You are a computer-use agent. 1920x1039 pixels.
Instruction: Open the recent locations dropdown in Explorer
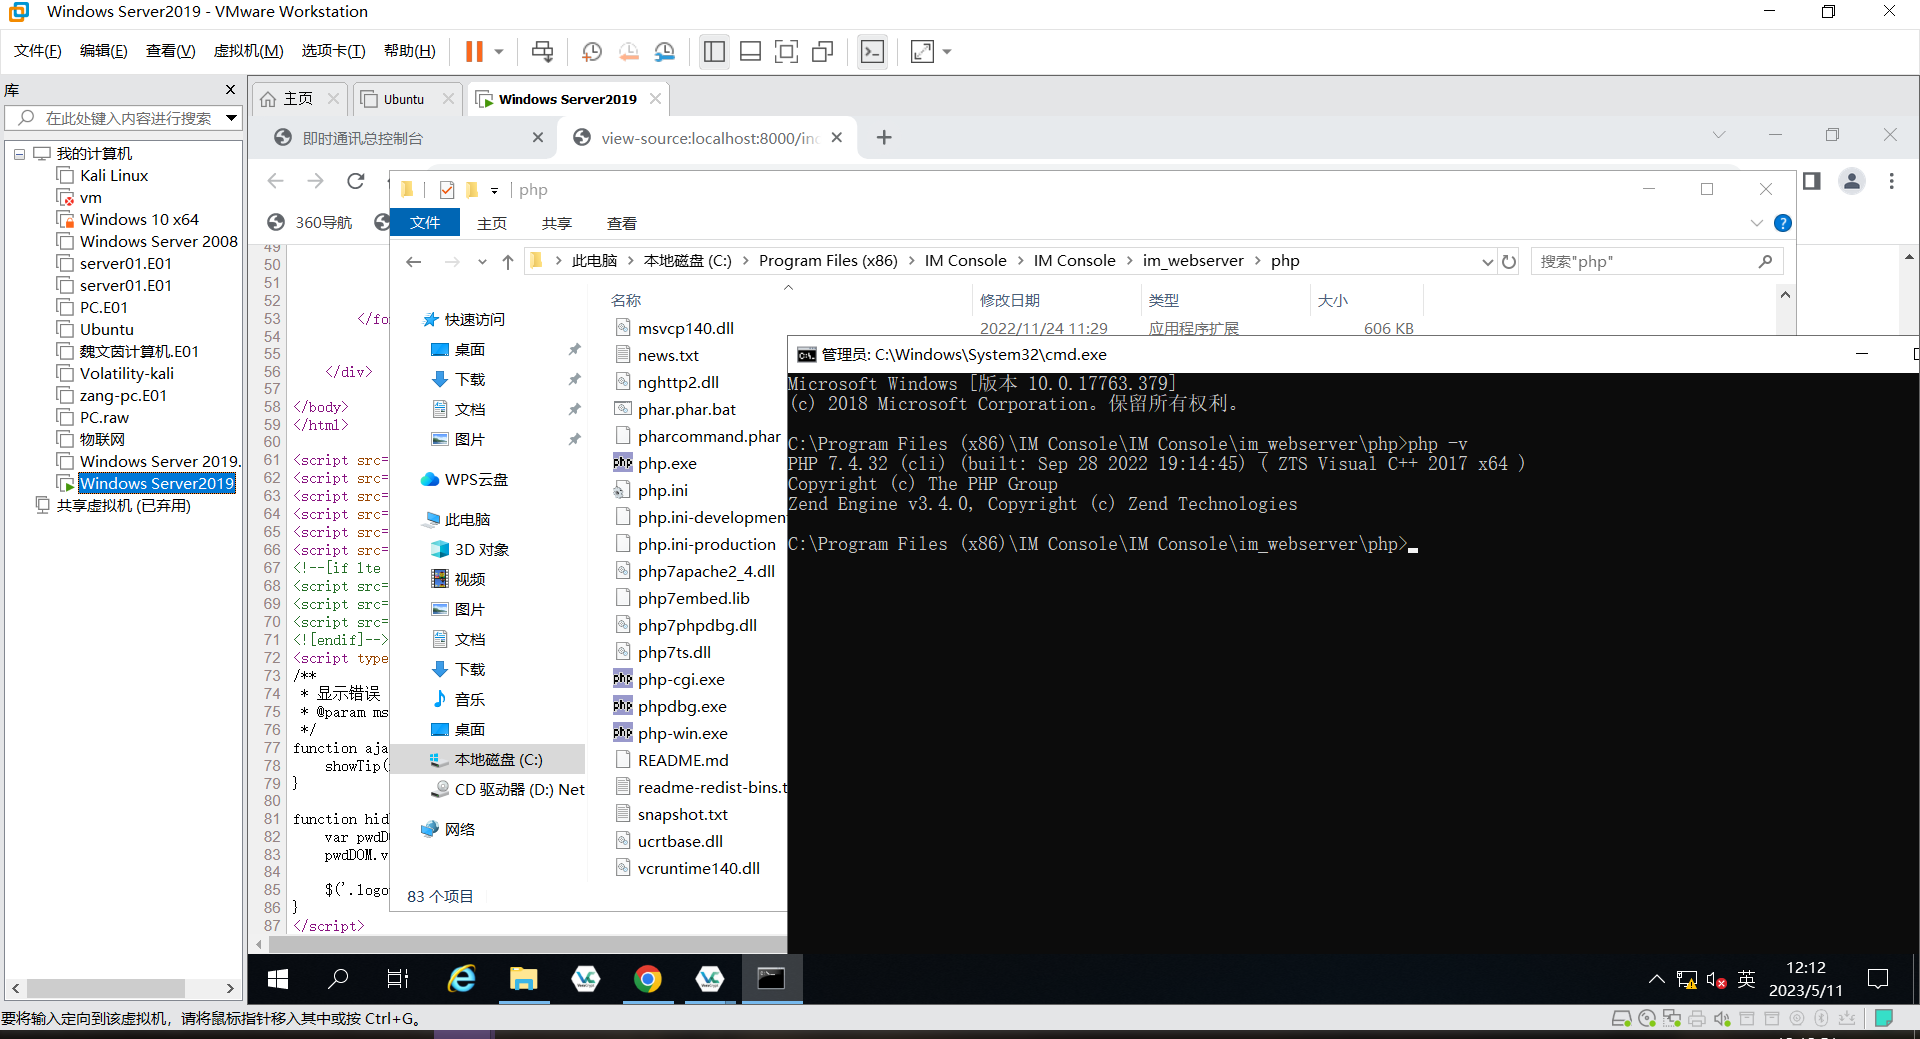[482, 262]
